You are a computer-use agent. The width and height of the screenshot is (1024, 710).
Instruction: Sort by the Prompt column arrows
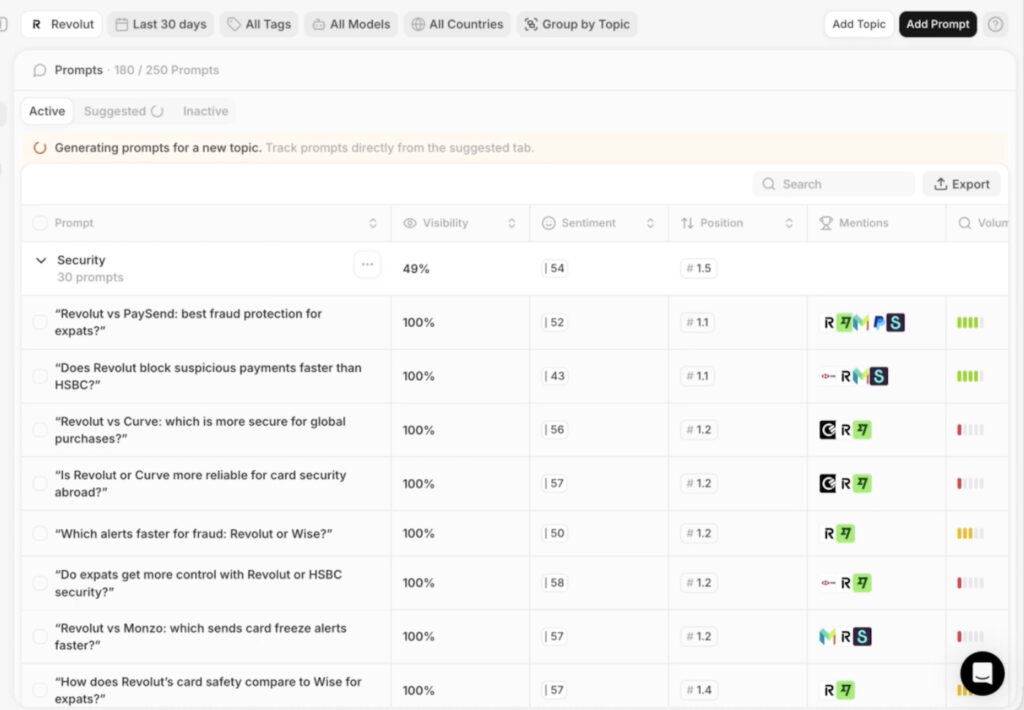(373, 223)
